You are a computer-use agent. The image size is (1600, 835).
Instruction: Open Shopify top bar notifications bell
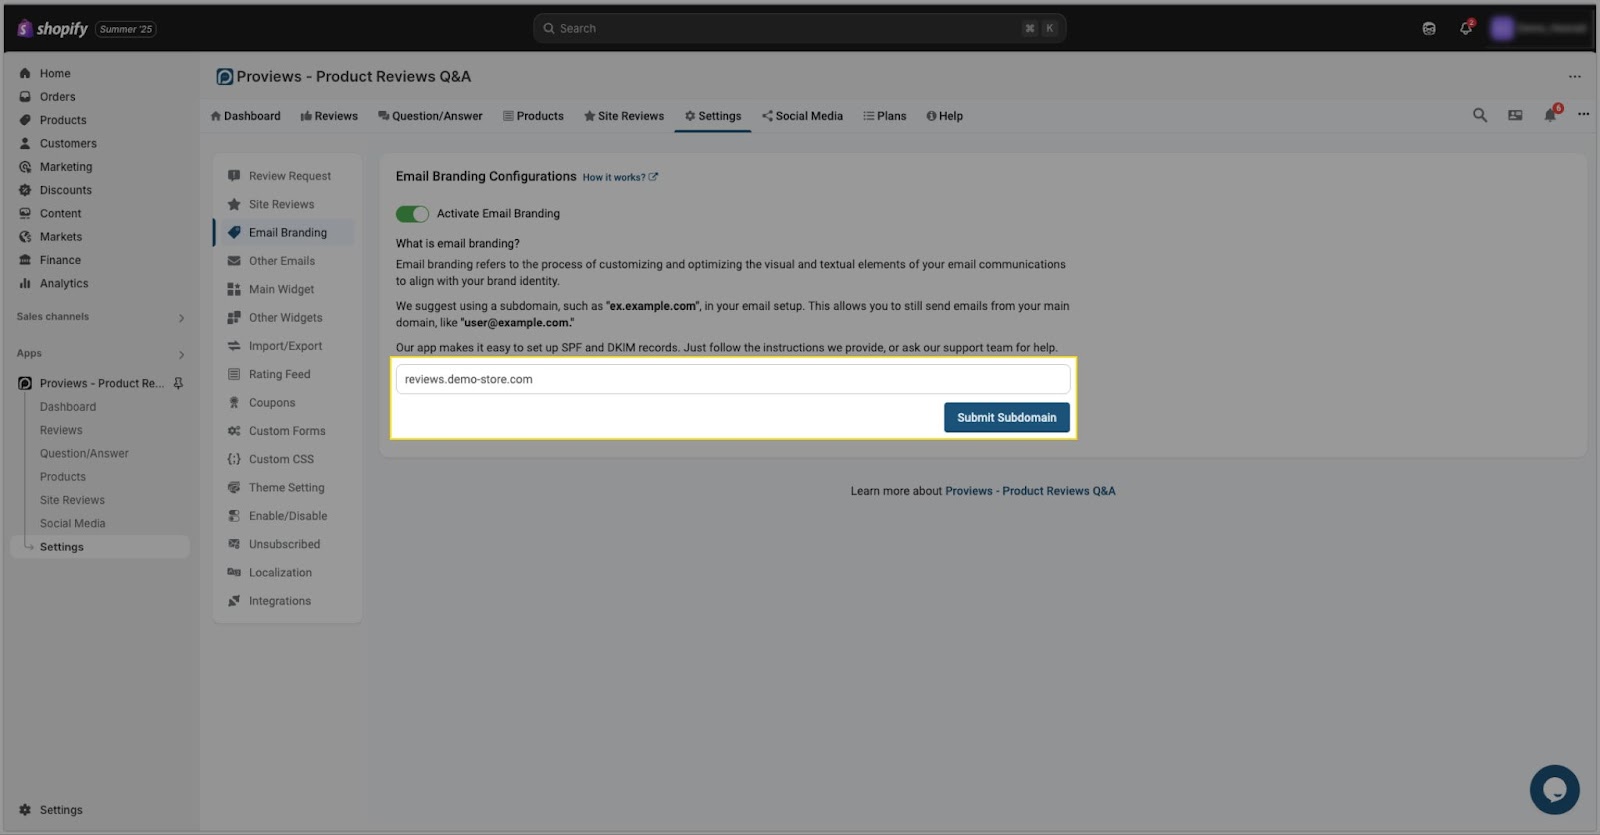(x=1466, y=28)
